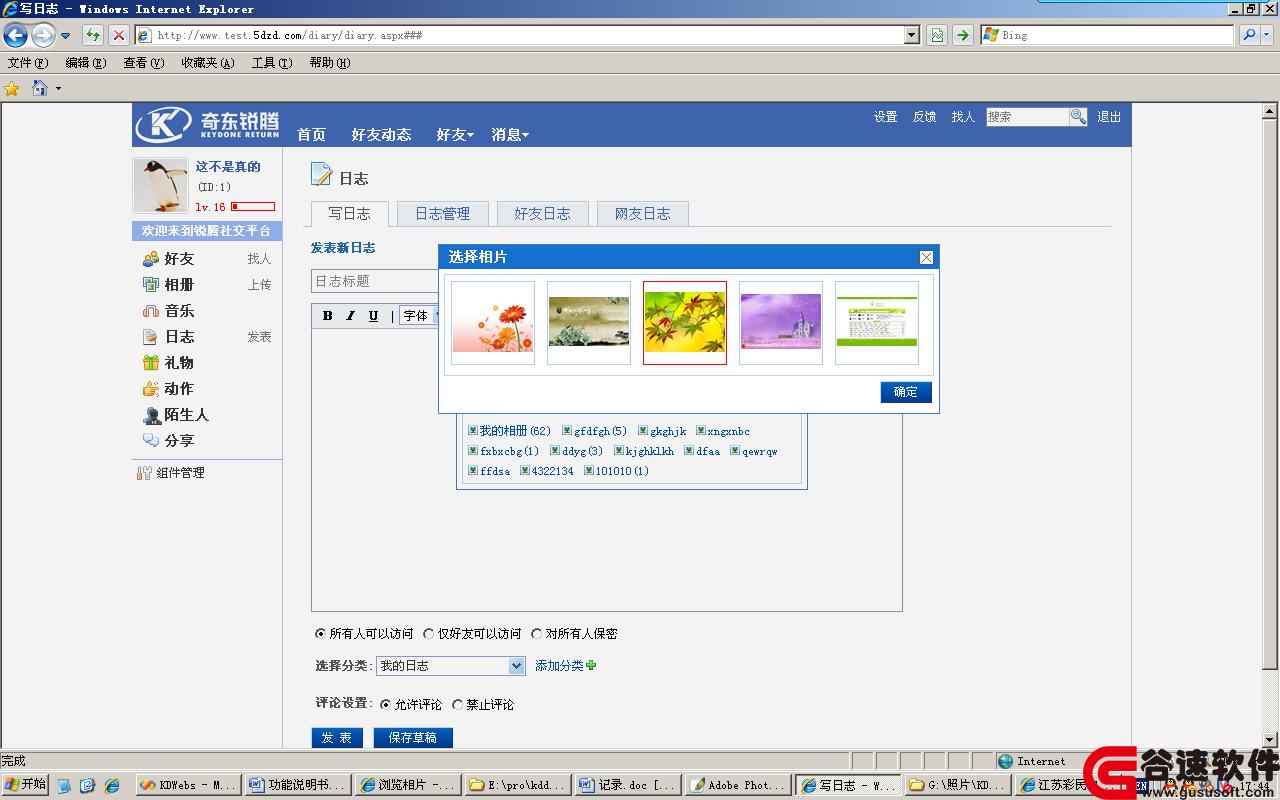Open the 文件(F) menu
Viewport: 1280px width, 800px height.
[28, 63]
